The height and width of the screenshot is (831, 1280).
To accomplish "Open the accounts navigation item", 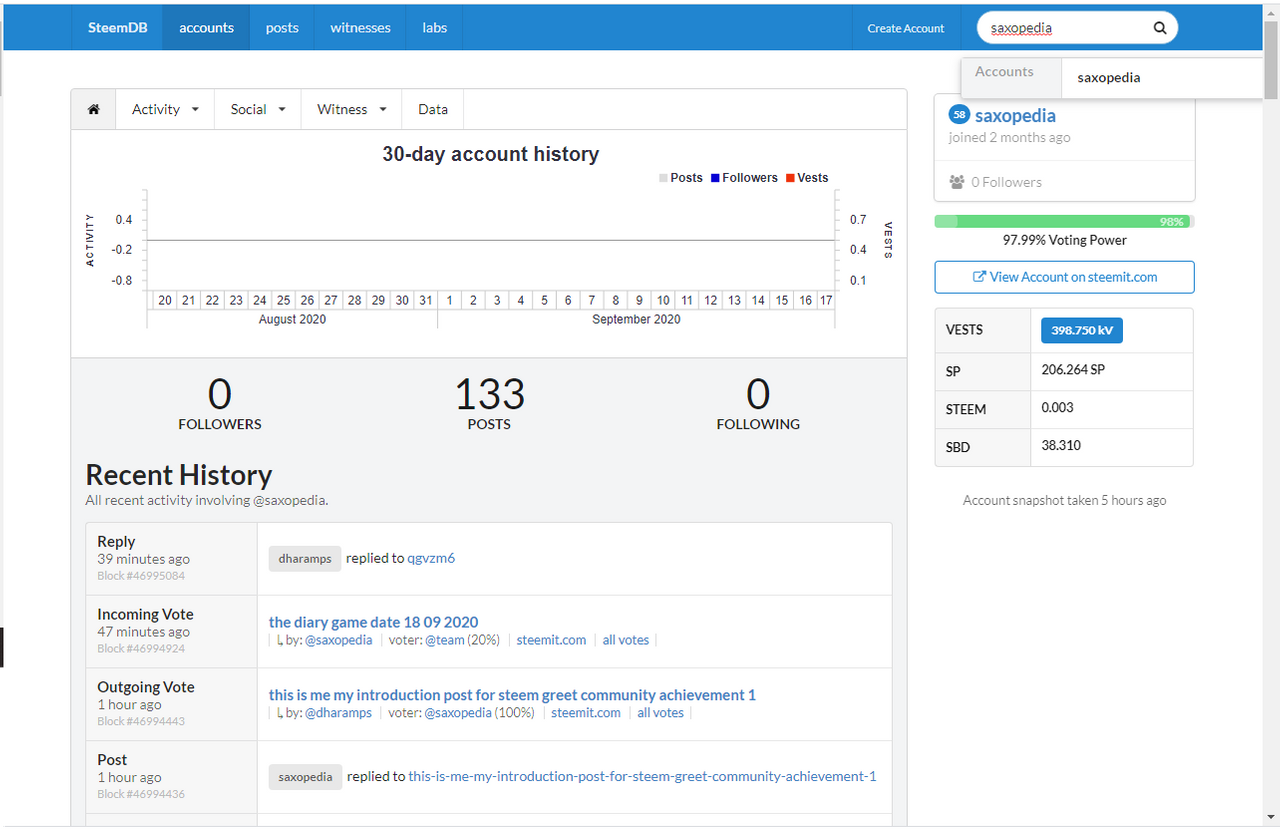I will 207,28.
